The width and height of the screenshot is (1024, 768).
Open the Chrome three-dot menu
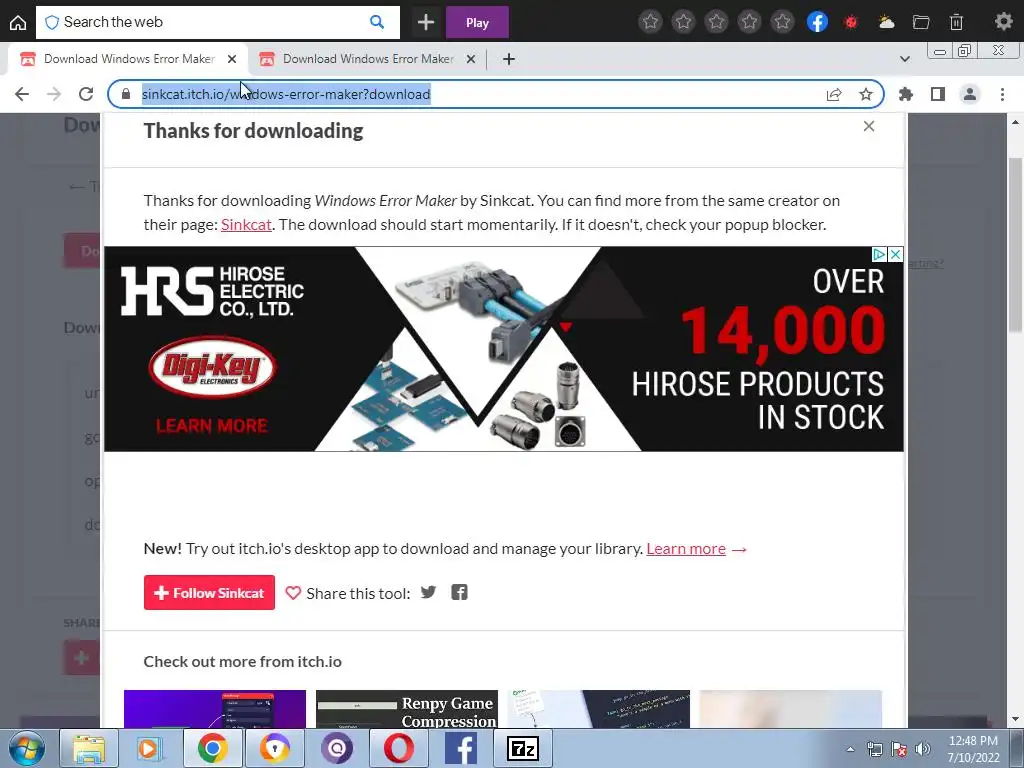coord(1002,94)
